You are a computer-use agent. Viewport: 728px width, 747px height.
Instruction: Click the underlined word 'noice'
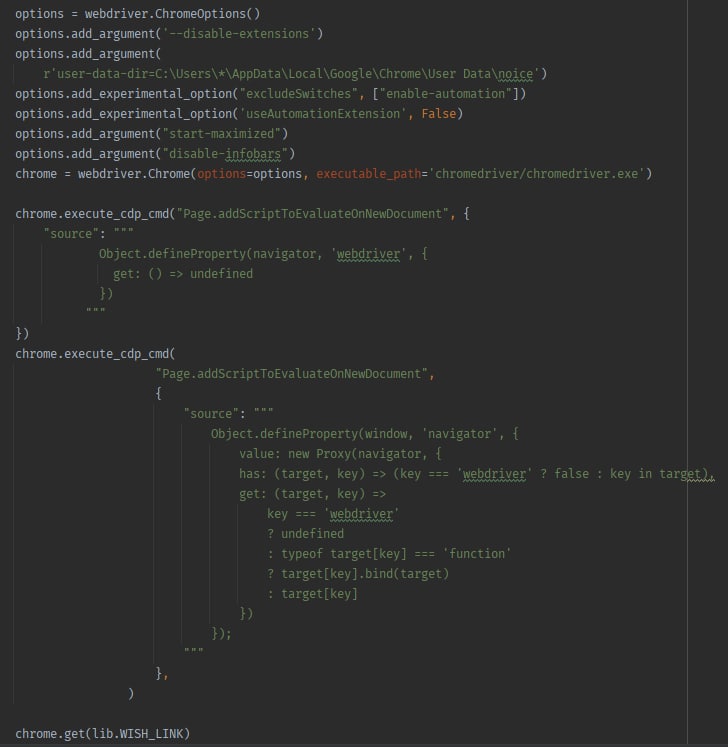tap(515, 74)
